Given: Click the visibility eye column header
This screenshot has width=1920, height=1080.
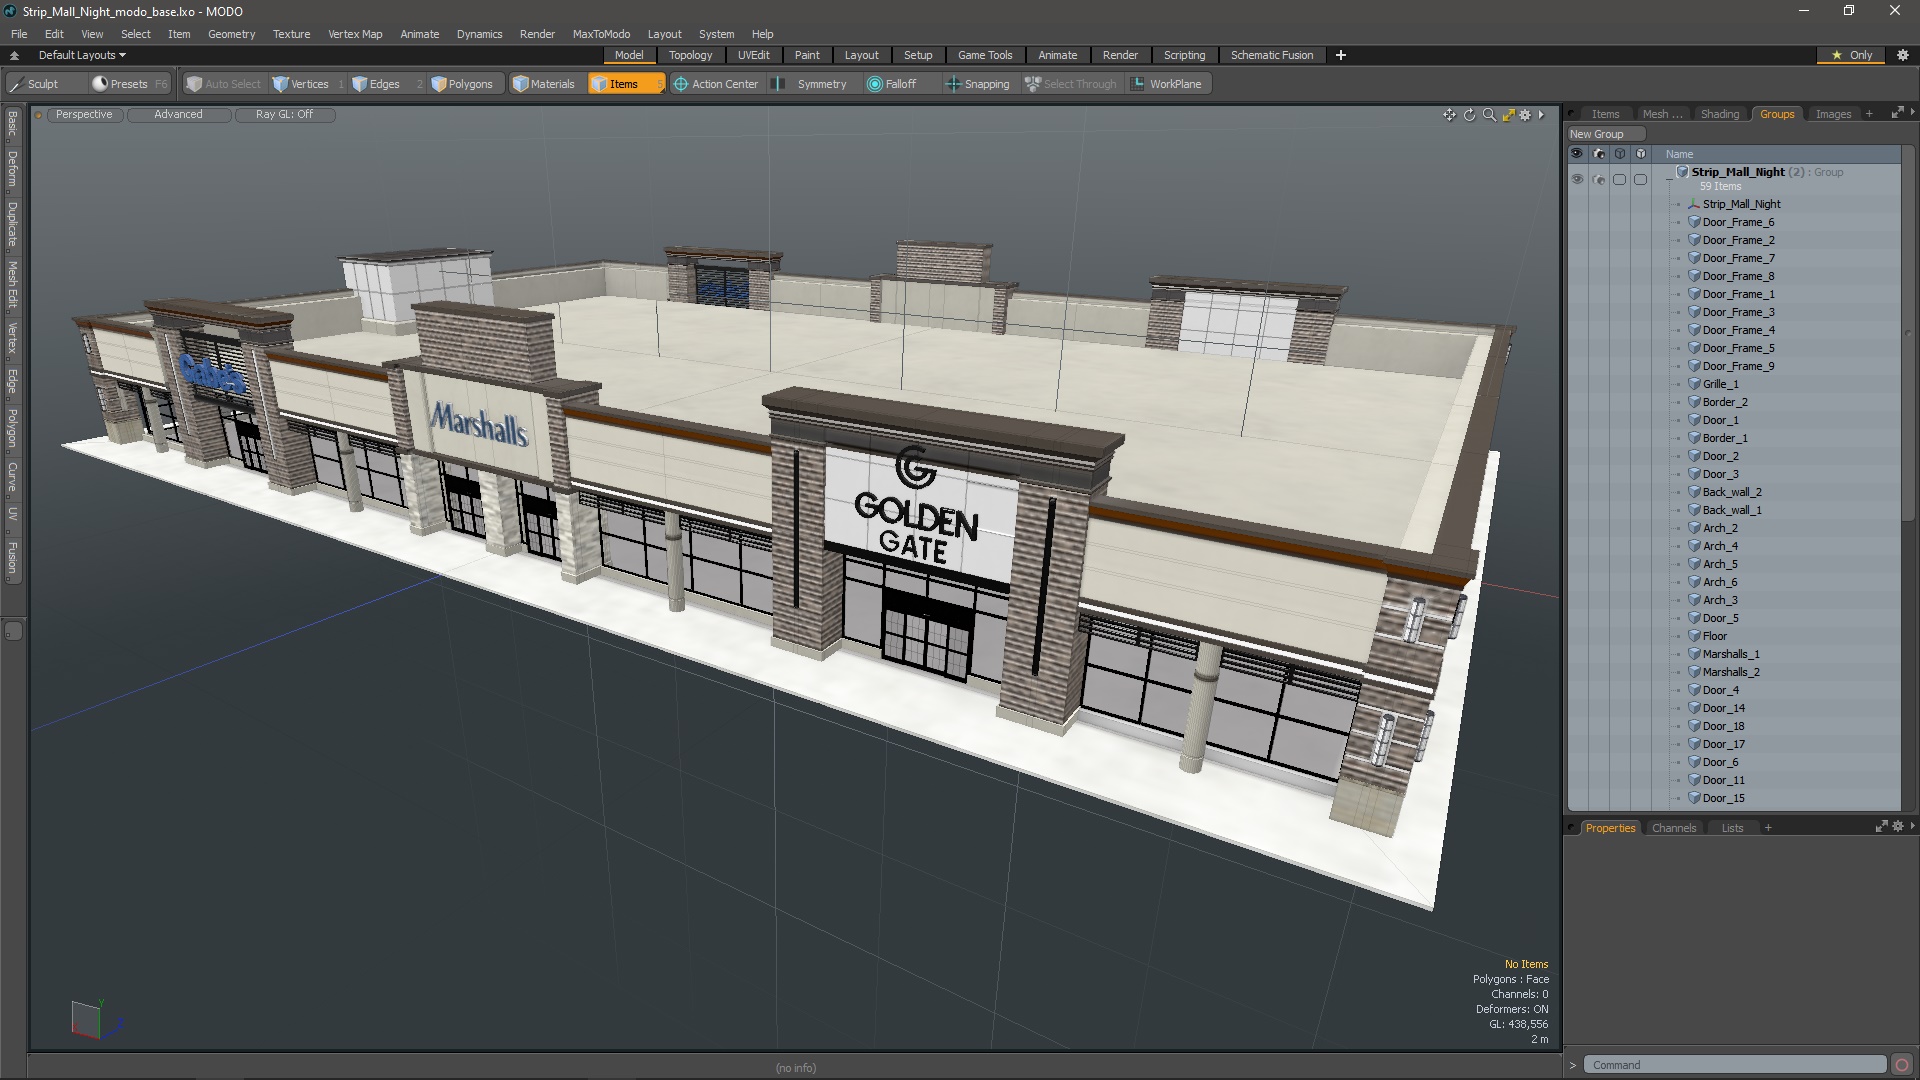Looking at the screenshot, I should coord(1576,154).
